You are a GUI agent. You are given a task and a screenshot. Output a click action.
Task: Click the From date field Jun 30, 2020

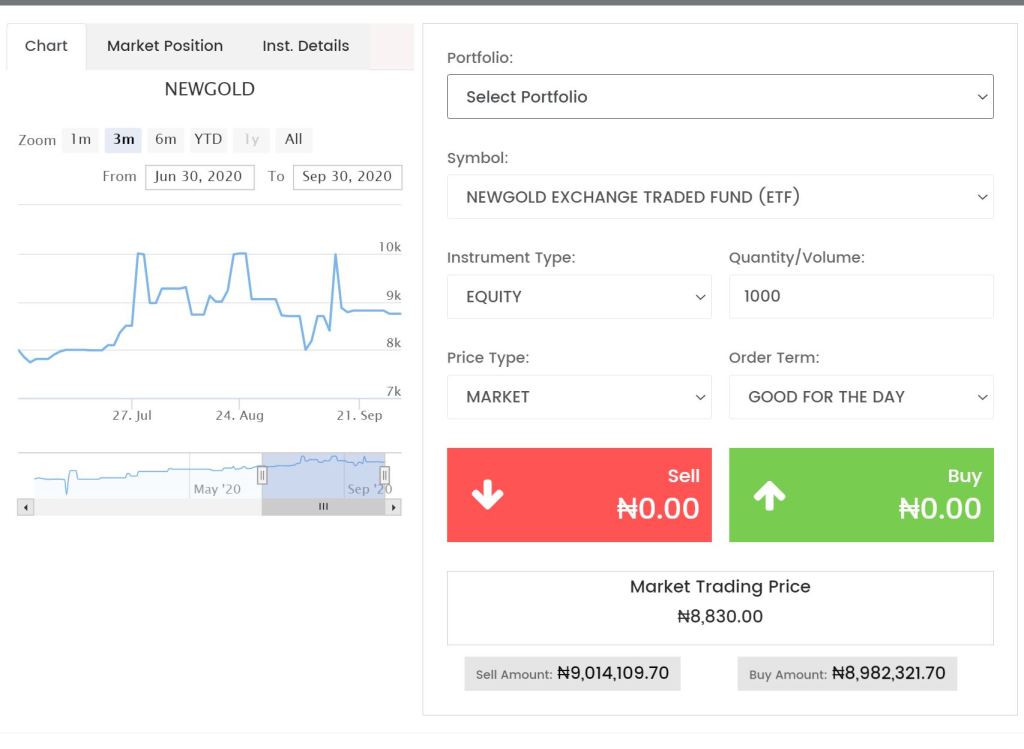(x=199, y=177)
